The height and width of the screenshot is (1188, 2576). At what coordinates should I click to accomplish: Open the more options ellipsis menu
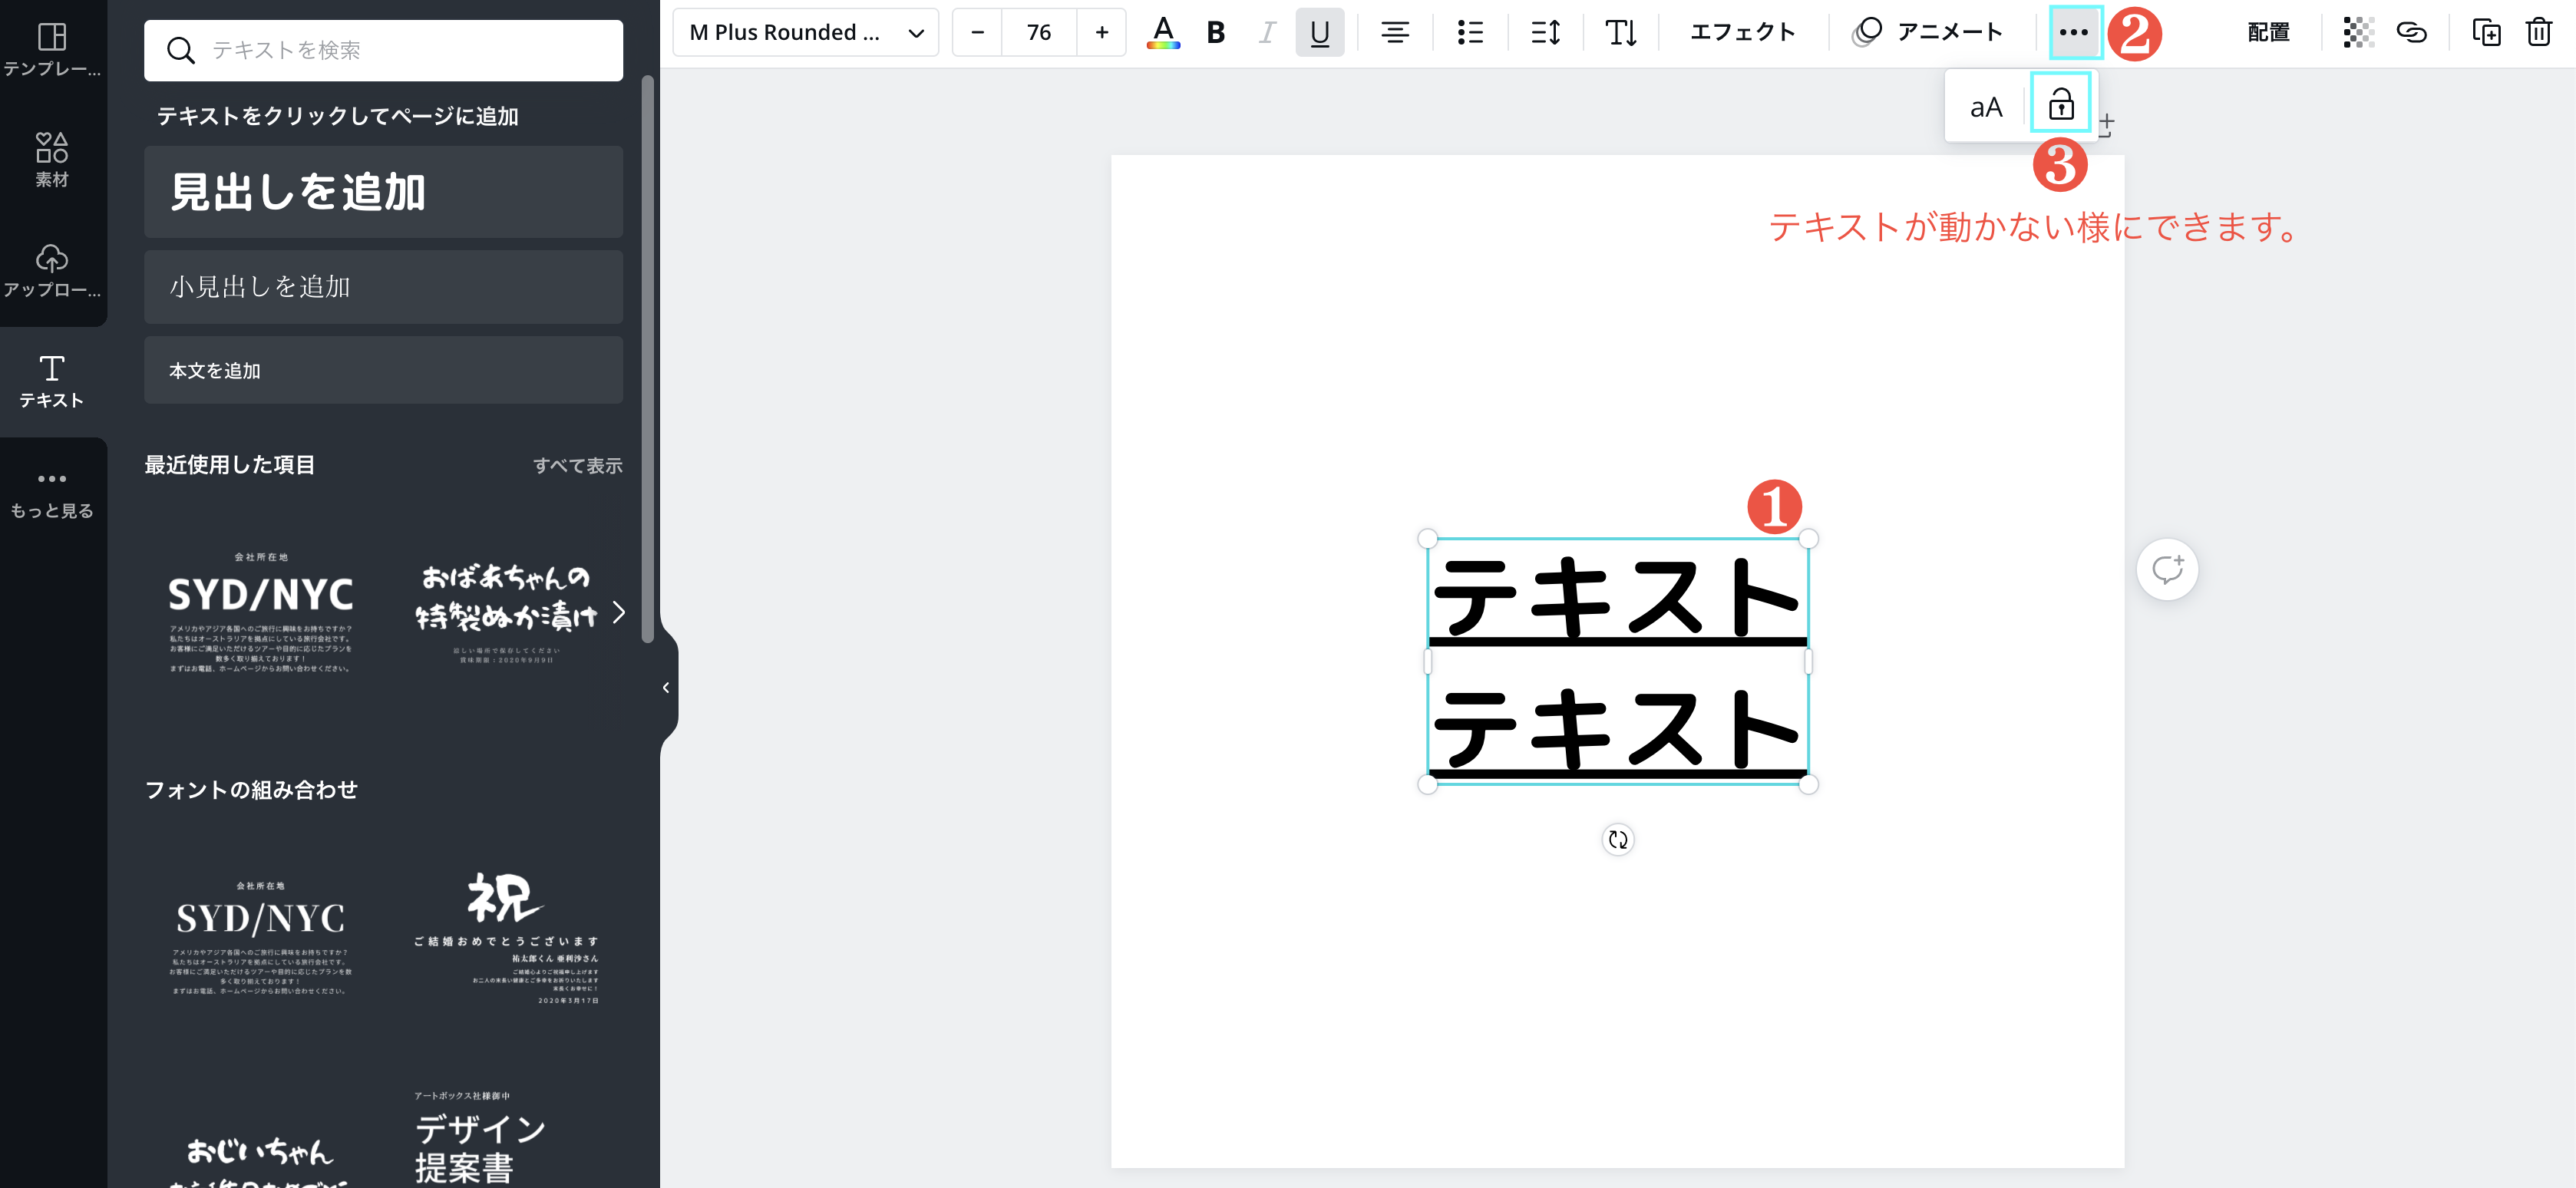pos(2074,32)
